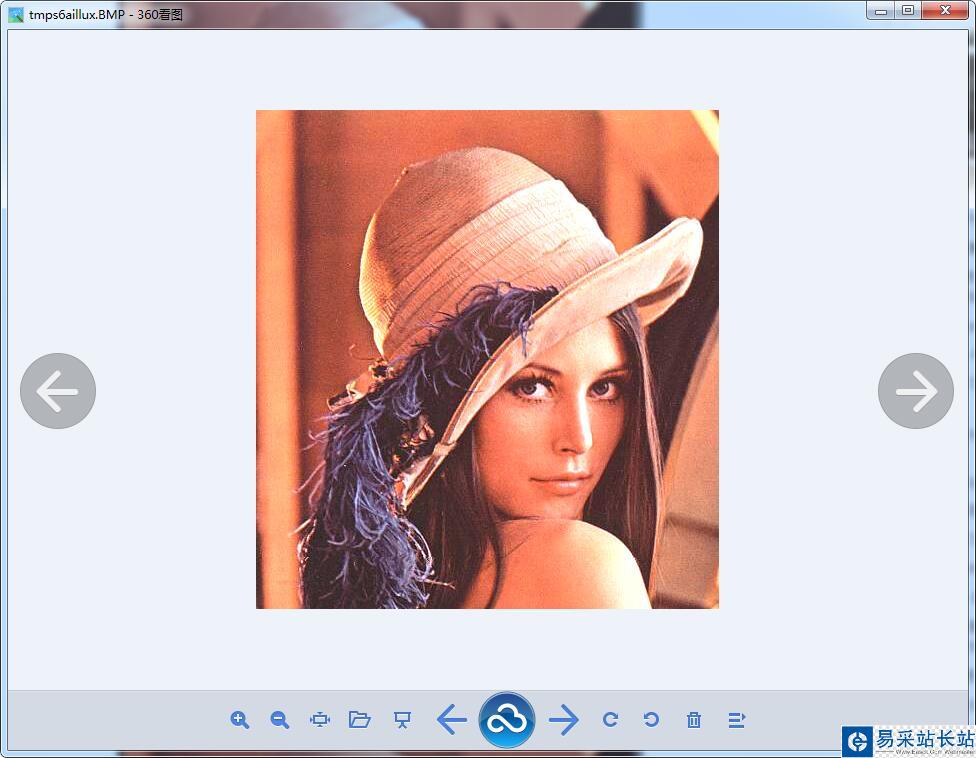Rotate the image counterclockwise

click(651, 720)
